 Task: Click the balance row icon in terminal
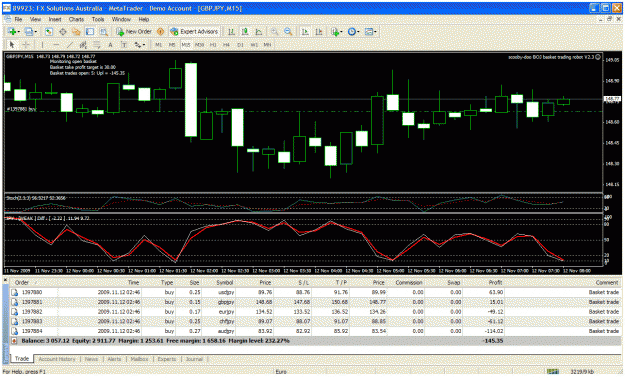point(14,341)
